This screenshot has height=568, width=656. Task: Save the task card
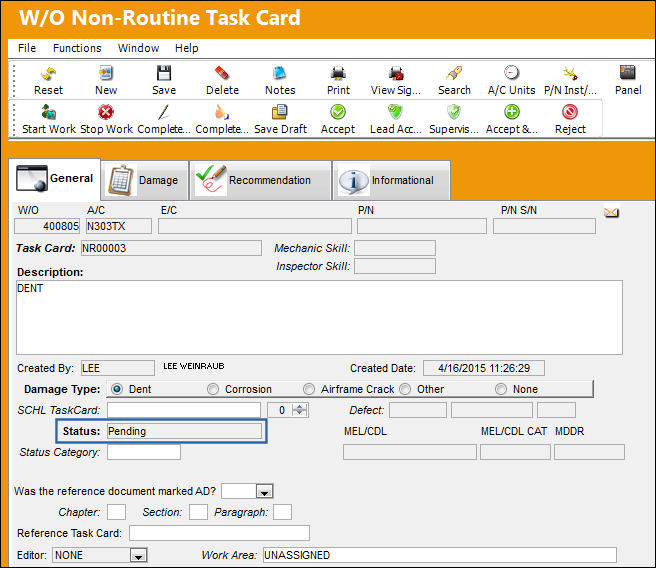coord(164,73)
